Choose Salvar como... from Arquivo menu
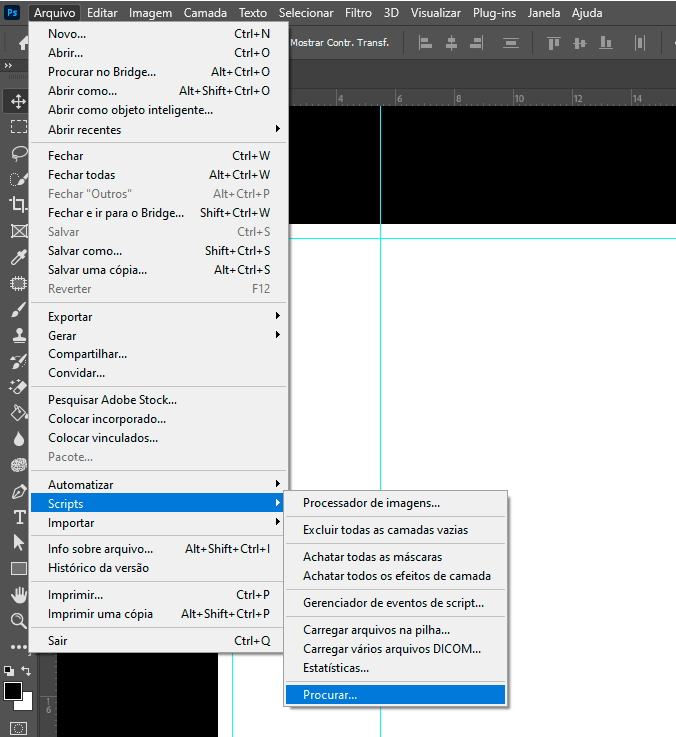676x737 pixels. point(158,251)
